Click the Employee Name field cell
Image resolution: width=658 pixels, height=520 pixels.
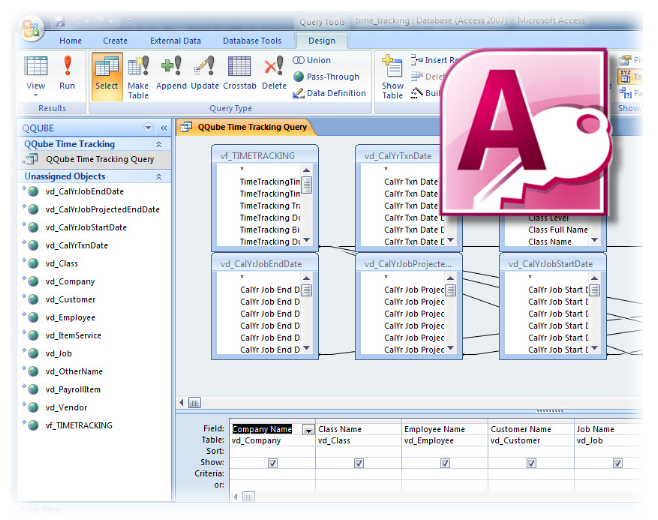pos(444,429)
